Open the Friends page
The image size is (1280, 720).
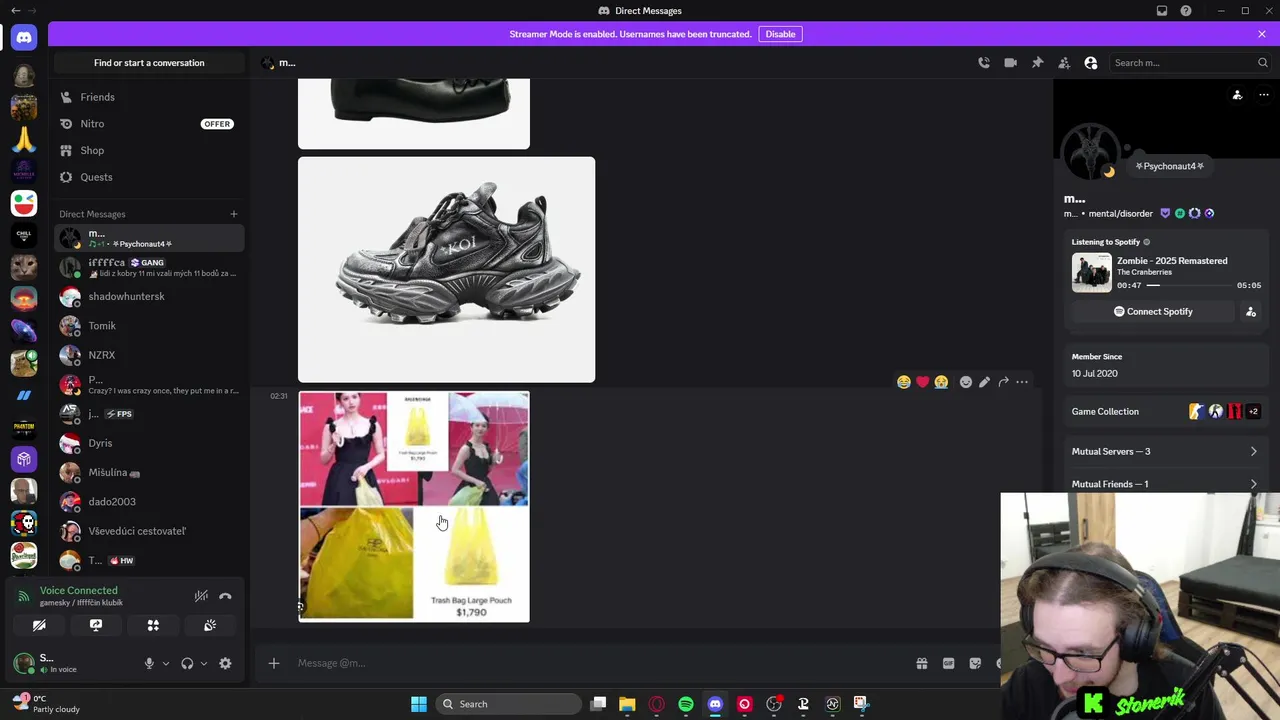pyautogui.click(x=149, y=97)
